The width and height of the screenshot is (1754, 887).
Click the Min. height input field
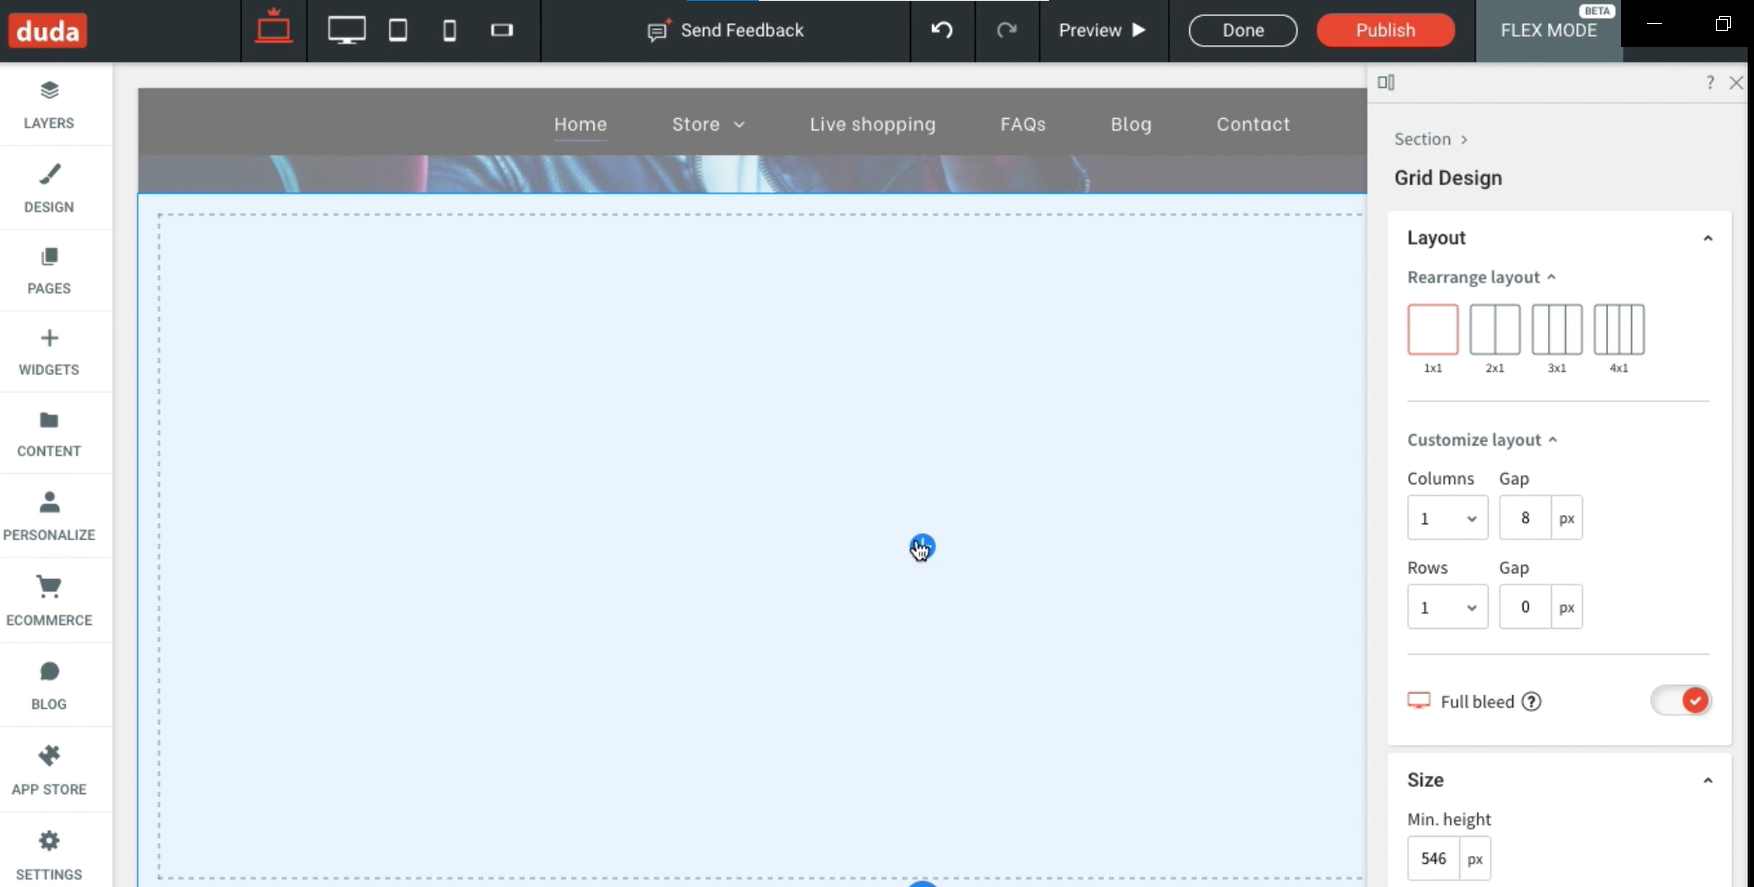[x=1433, y=858]
